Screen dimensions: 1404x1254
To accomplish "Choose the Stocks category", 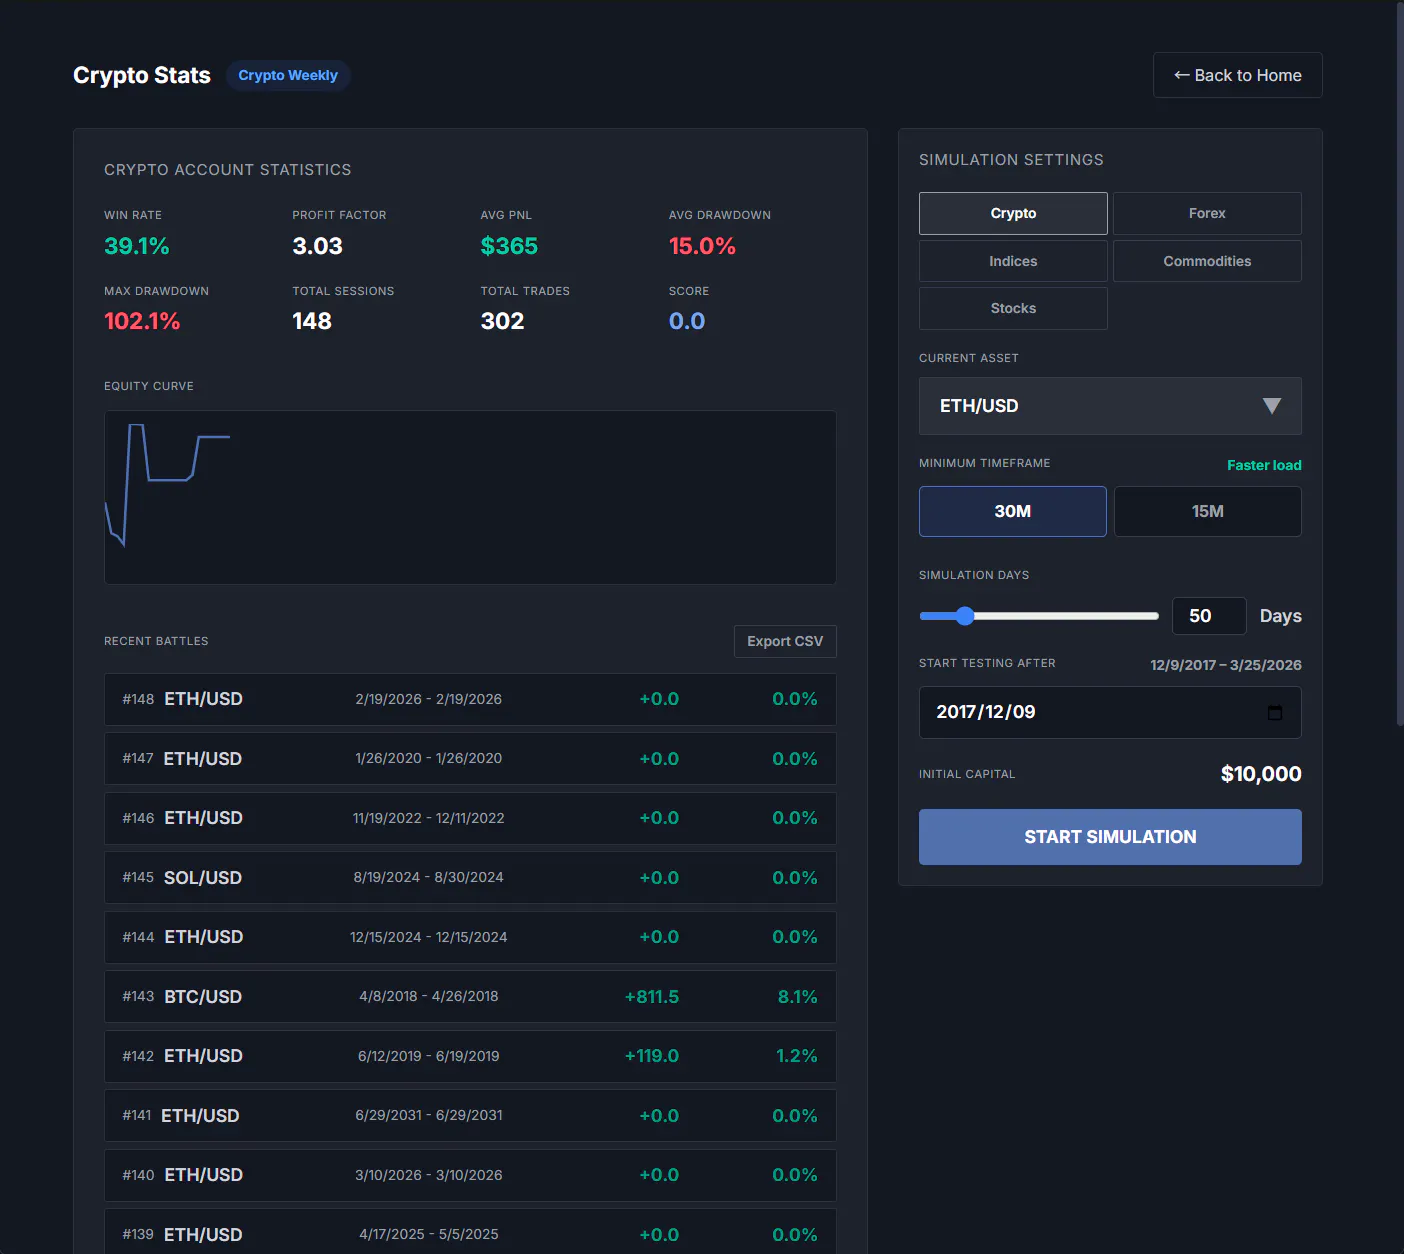I will (1013, 308).
